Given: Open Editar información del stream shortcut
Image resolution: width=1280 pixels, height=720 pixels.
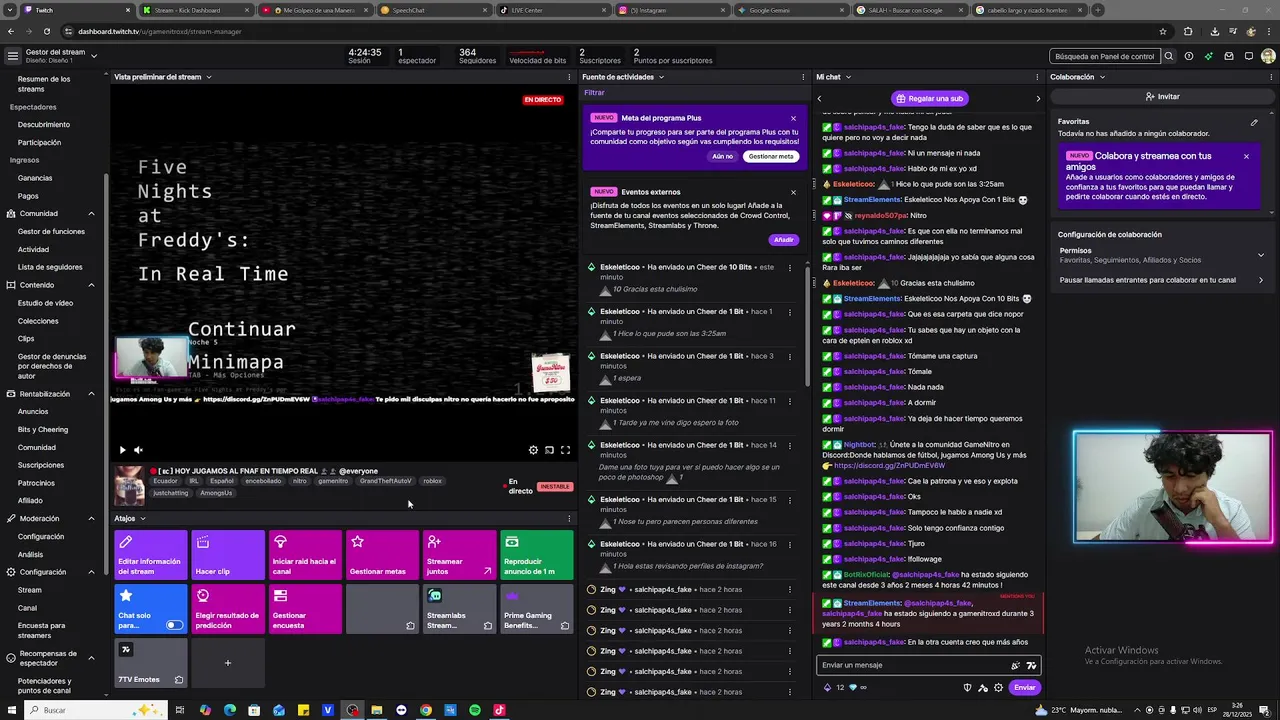Looking at the screenshot, I should (150, 555).
